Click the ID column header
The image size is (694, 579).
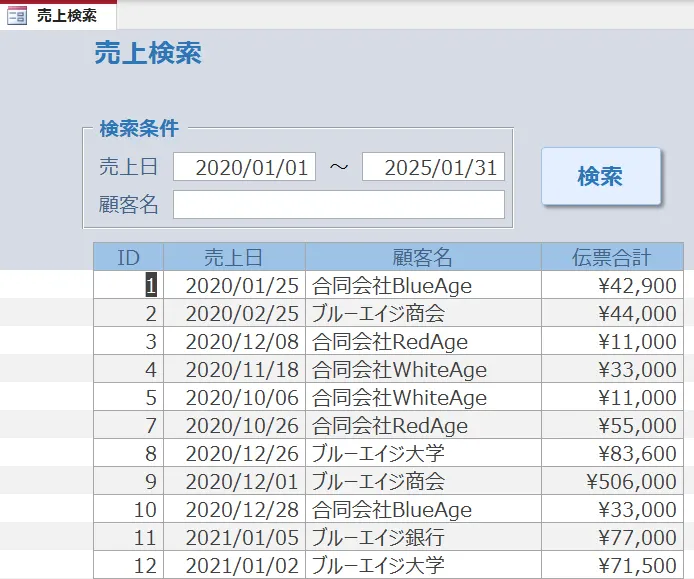[128, 257]
